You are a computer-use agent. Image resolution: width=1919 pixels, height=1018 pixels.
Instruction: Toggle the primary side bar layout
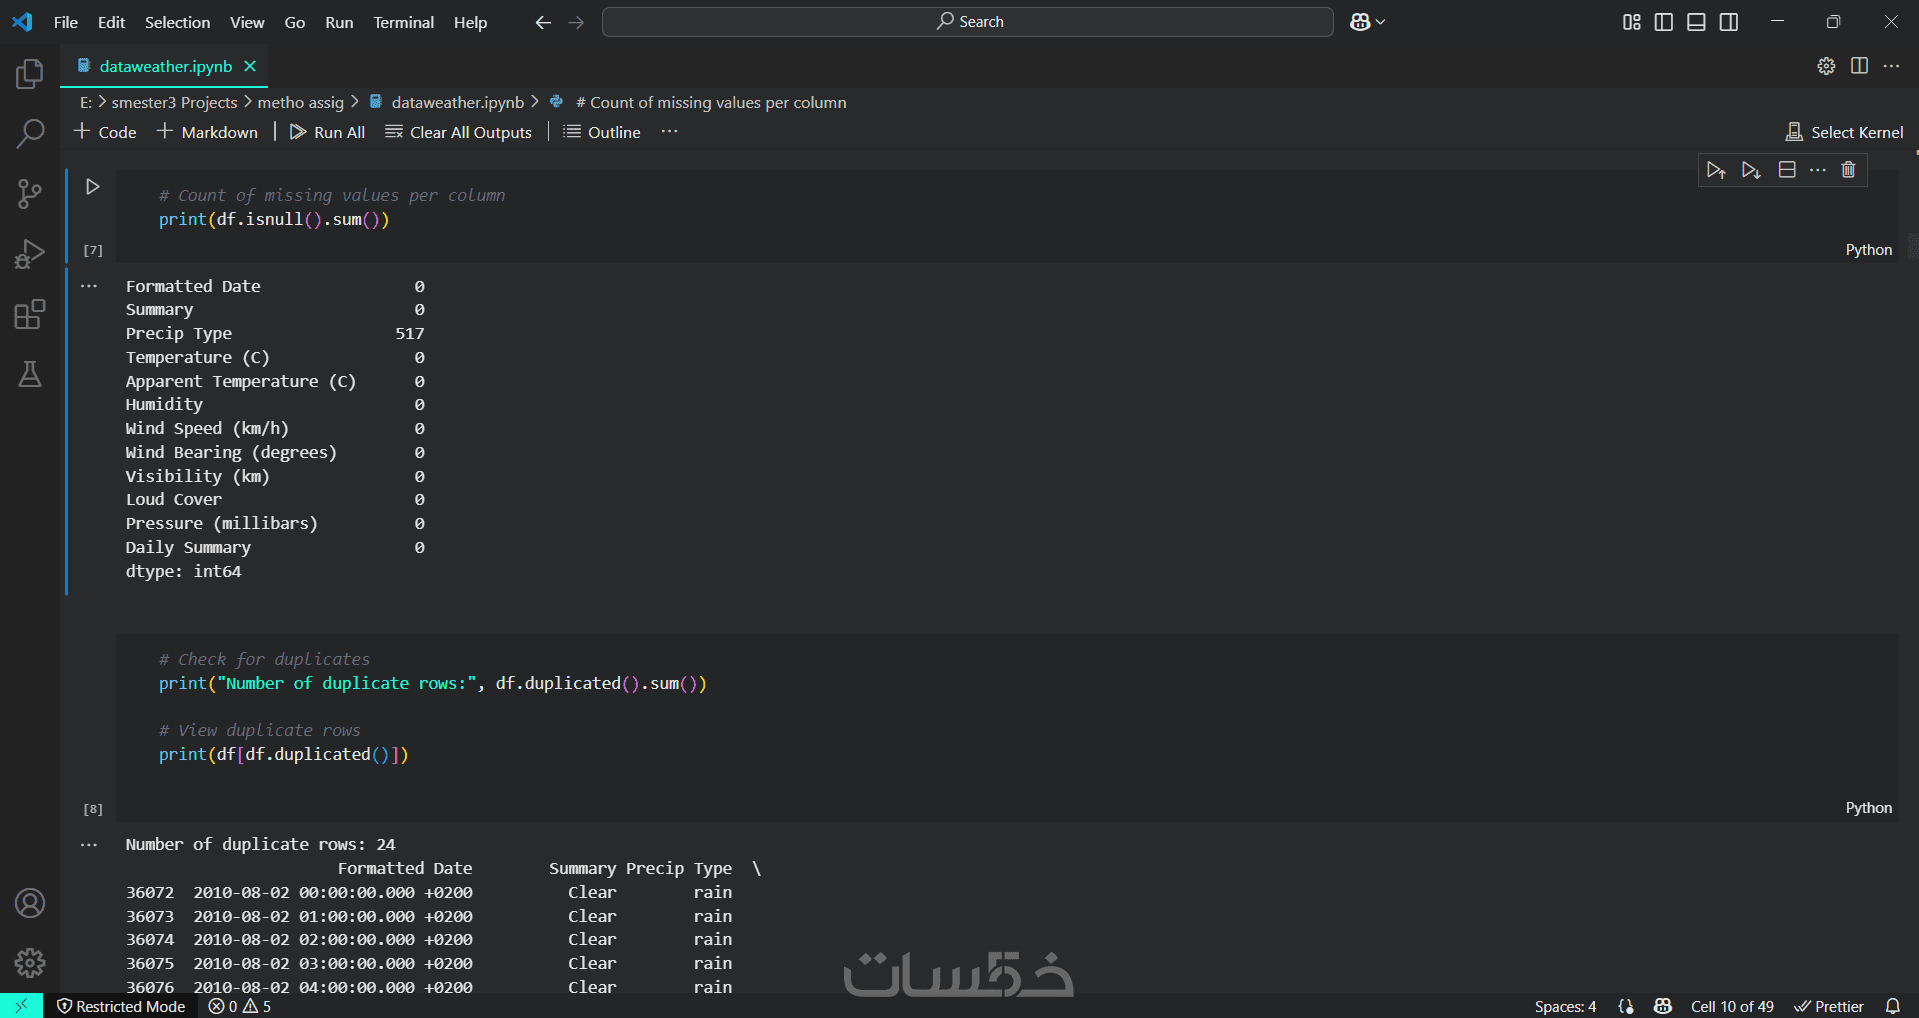[1664, 22]
